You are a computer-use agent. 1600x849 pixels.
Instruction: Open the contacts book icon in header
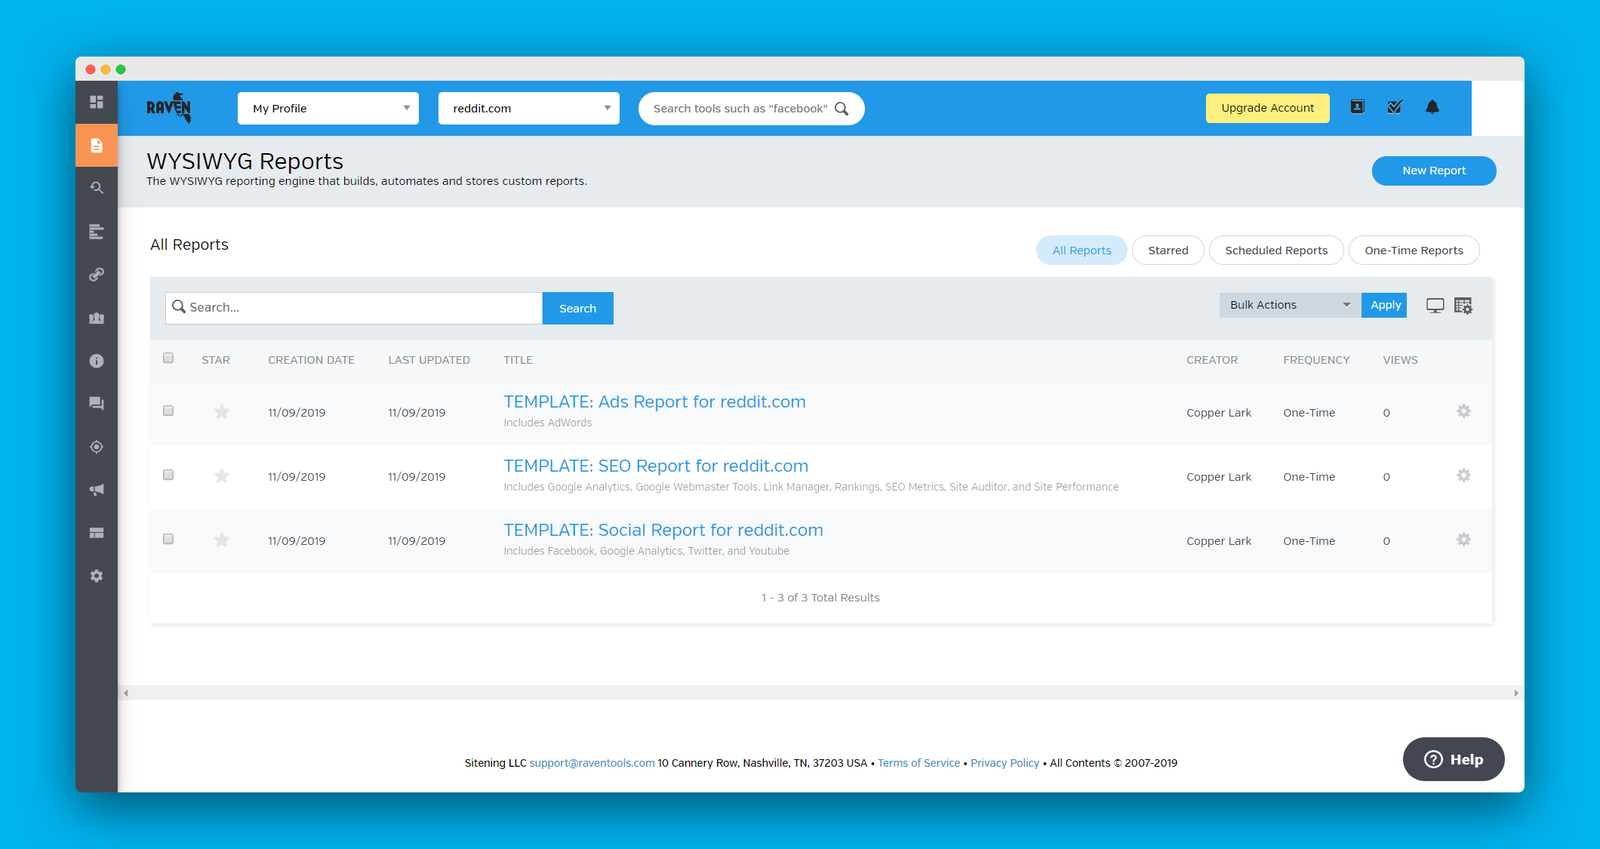click(x=1357, y=107)
